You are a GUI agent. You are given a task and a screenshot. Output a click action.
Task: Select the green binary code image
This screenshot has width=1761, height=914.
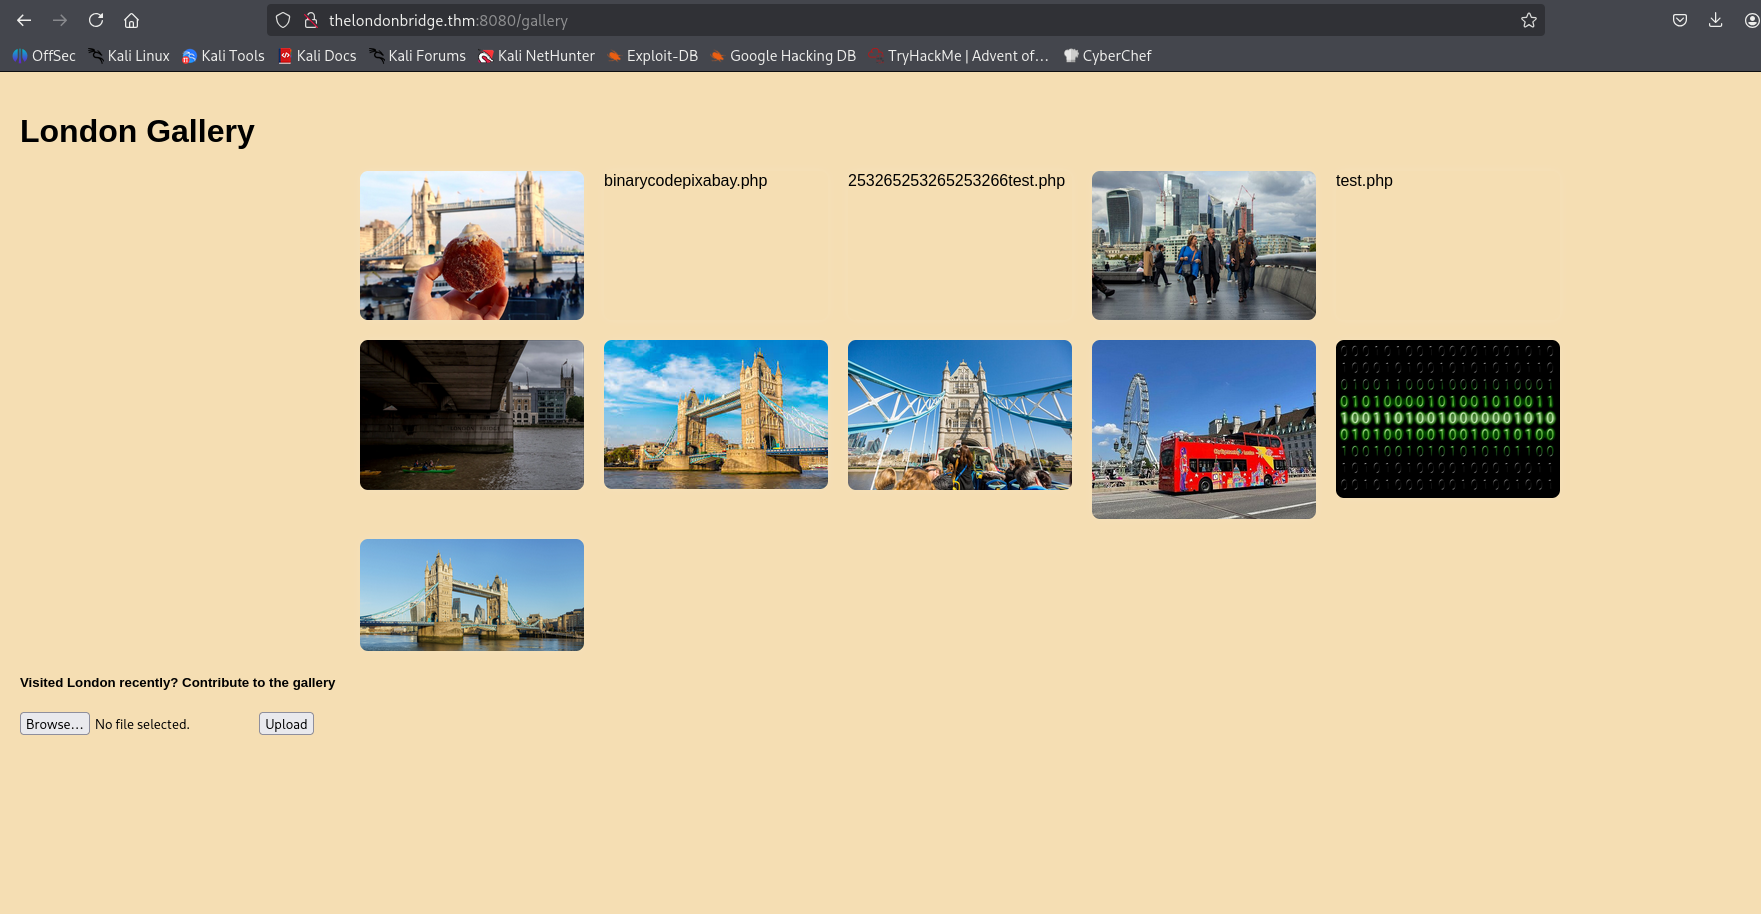click(x=1447, y=419)
